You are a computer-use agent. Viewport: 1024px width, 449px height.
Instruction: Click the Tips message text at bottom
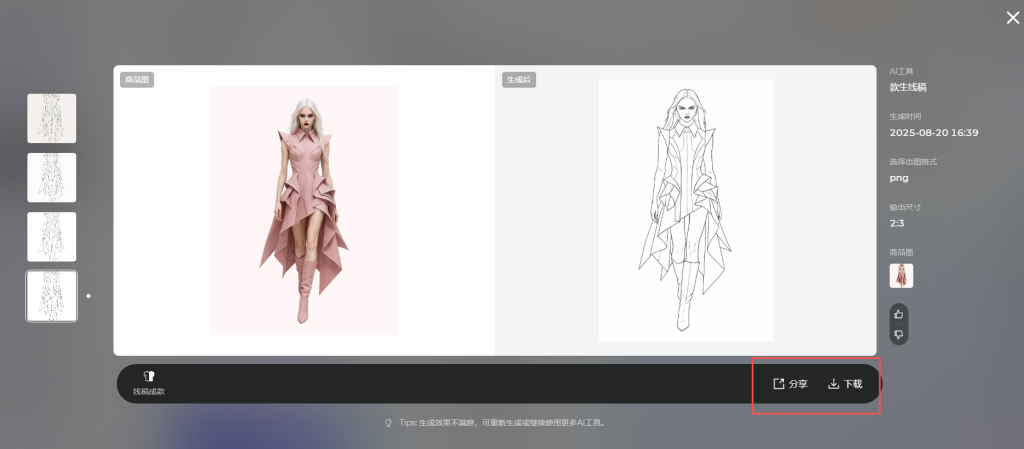[503, 423]
